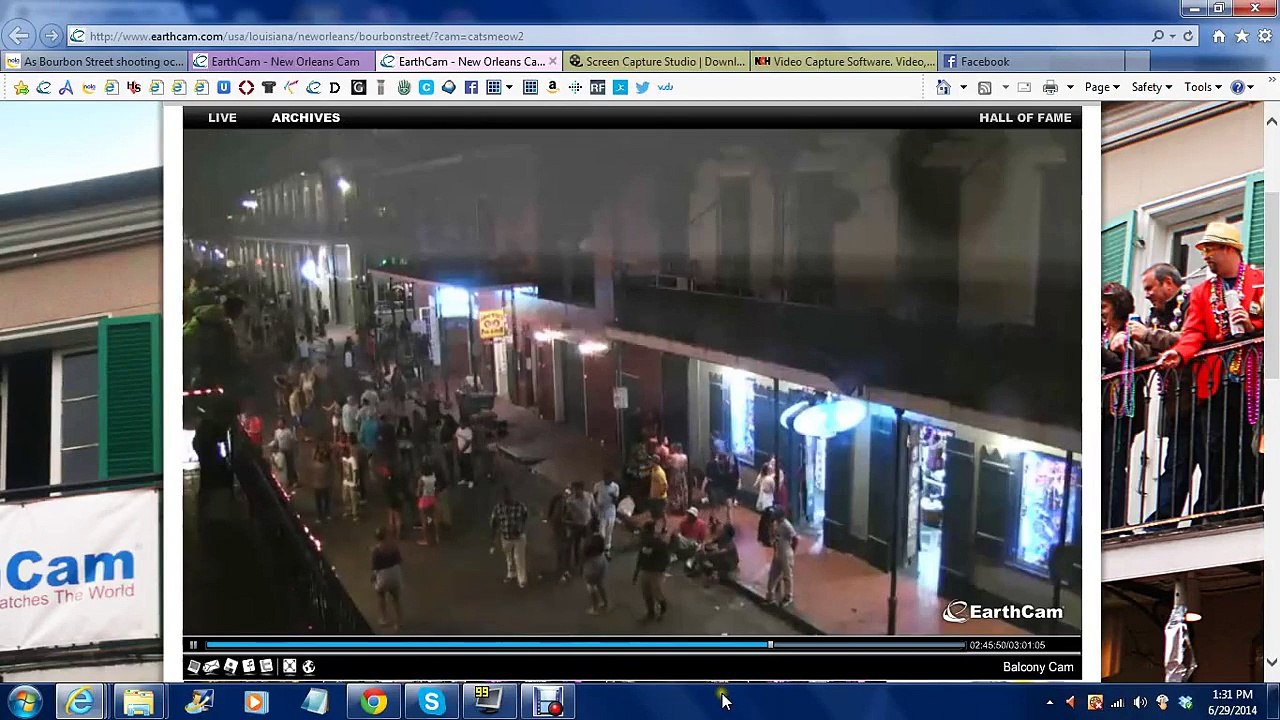The height and width of the screenshot is (720, 1280).
Task: Open the Page dropdown menu
Action: [x=1102, y=87]
